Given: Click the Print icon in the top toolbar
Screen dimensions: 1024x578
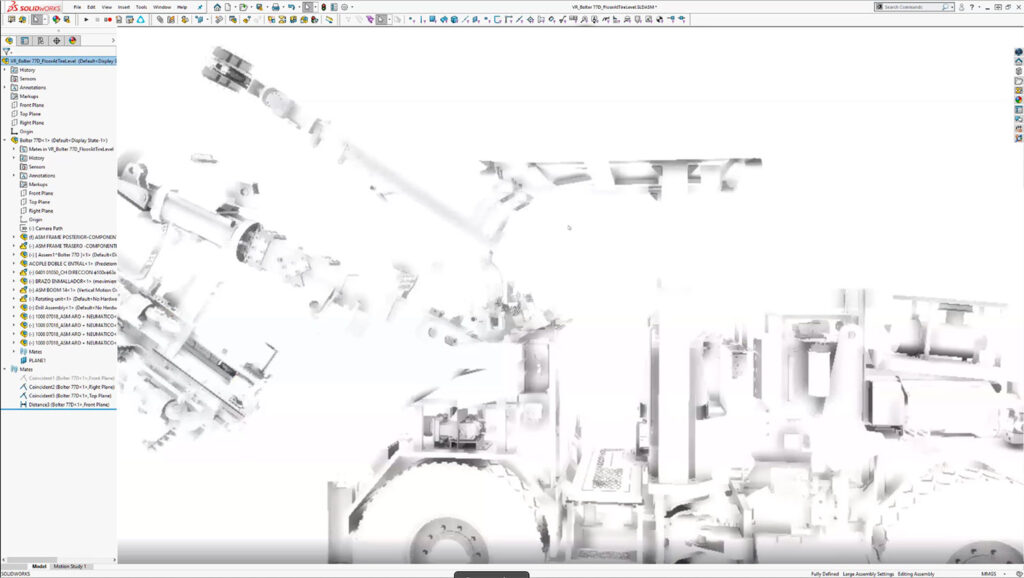Looking at the screenshot, I should coord(276,7).
